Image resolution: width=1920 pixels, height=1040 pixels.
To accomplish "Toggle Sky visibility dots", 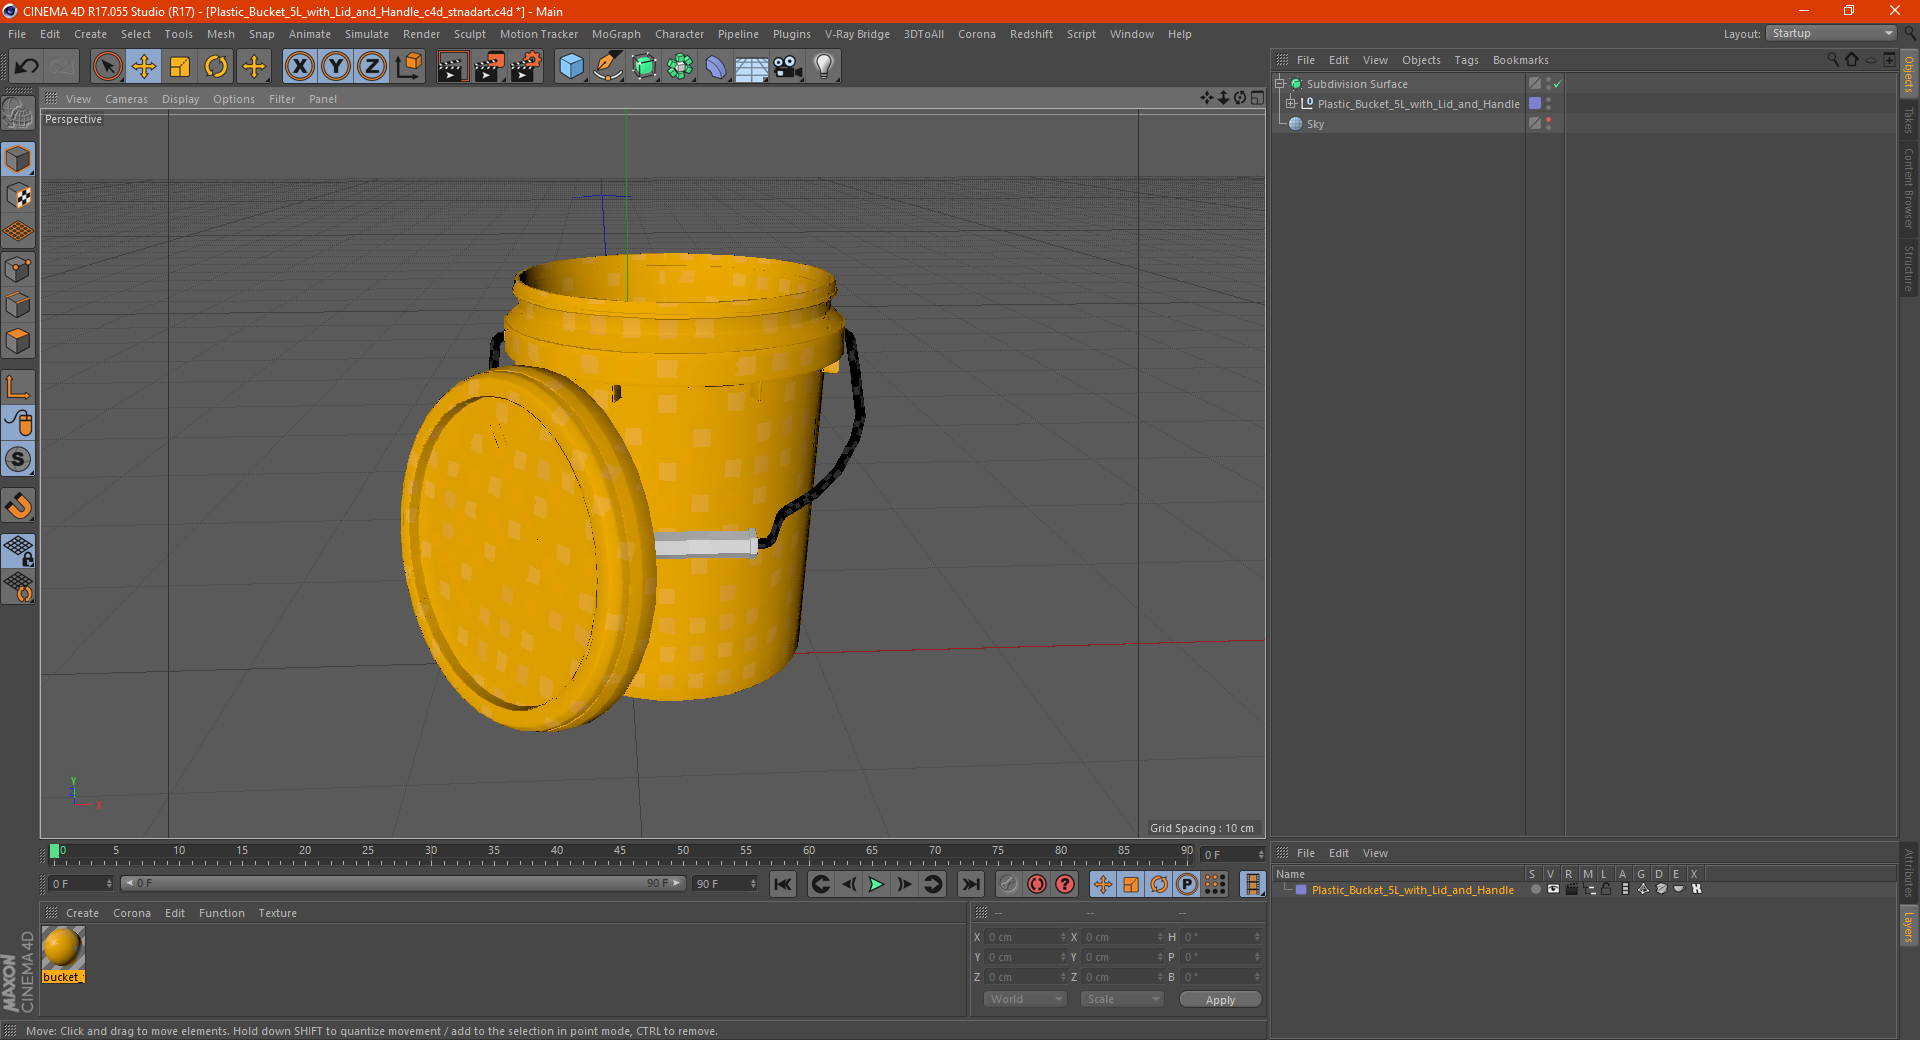I will pyautogui.click(x=1548, y=124).
